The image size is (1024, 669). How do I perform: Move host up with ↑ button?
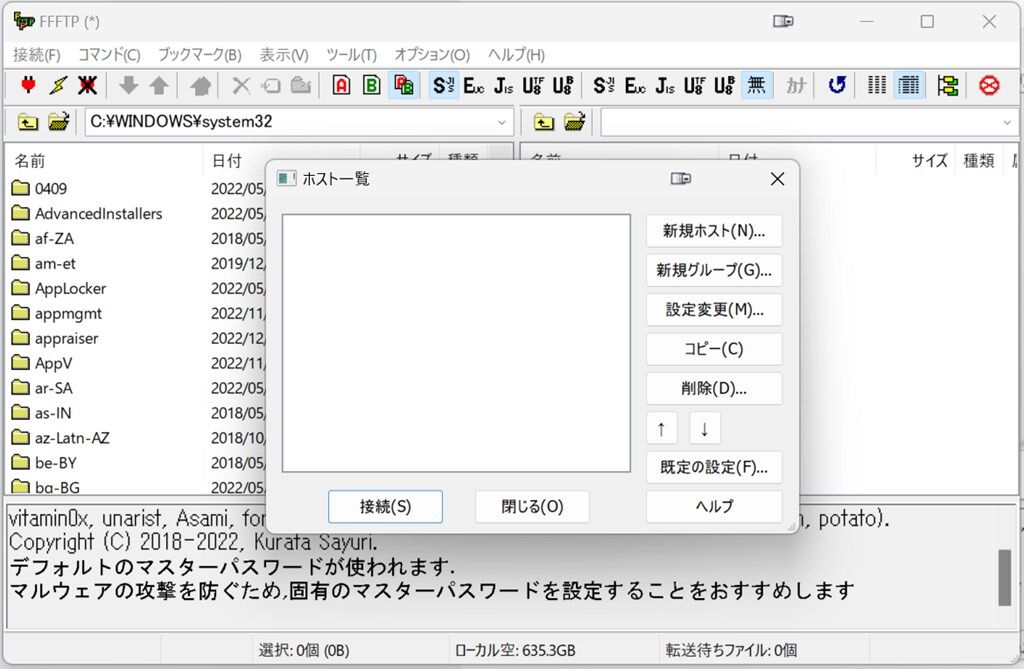tap(662, 429)
